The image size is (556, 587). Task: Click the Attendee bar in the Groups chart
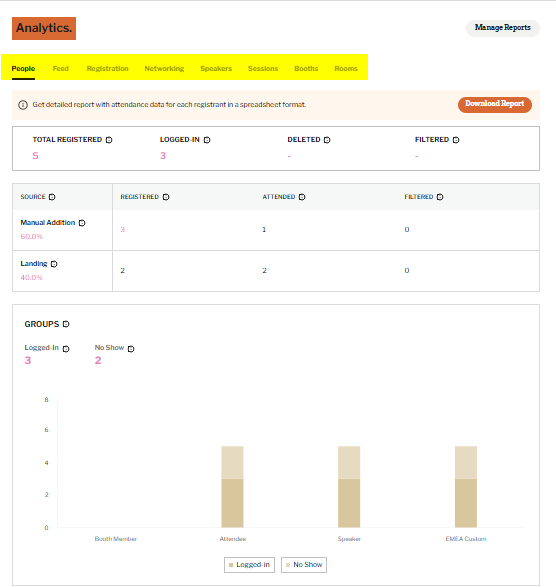(233, 487)
